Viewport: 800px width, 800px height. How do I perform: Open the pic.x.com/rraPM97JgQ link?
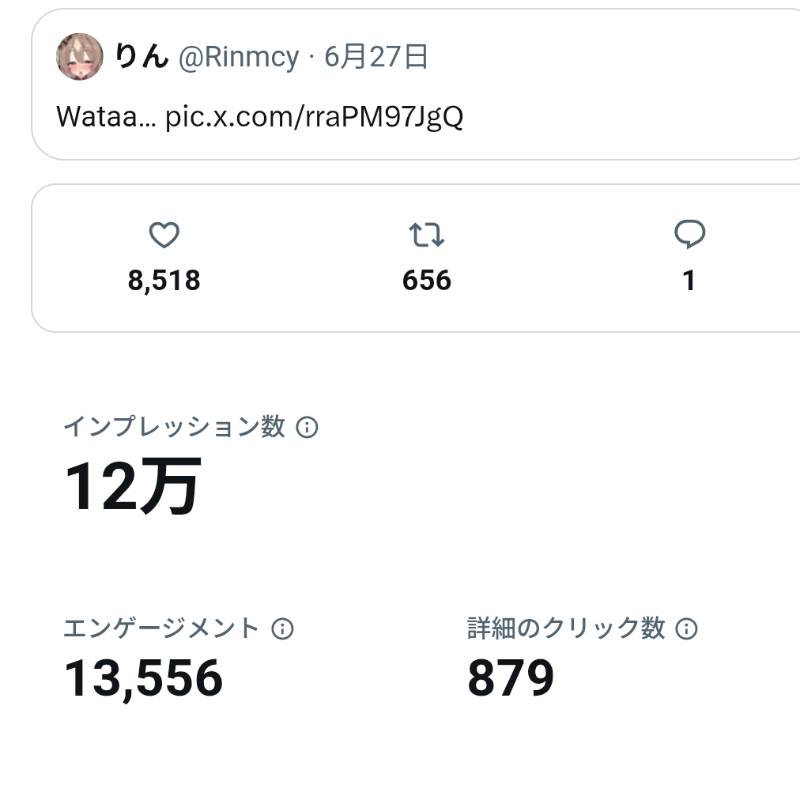[314, 117]
